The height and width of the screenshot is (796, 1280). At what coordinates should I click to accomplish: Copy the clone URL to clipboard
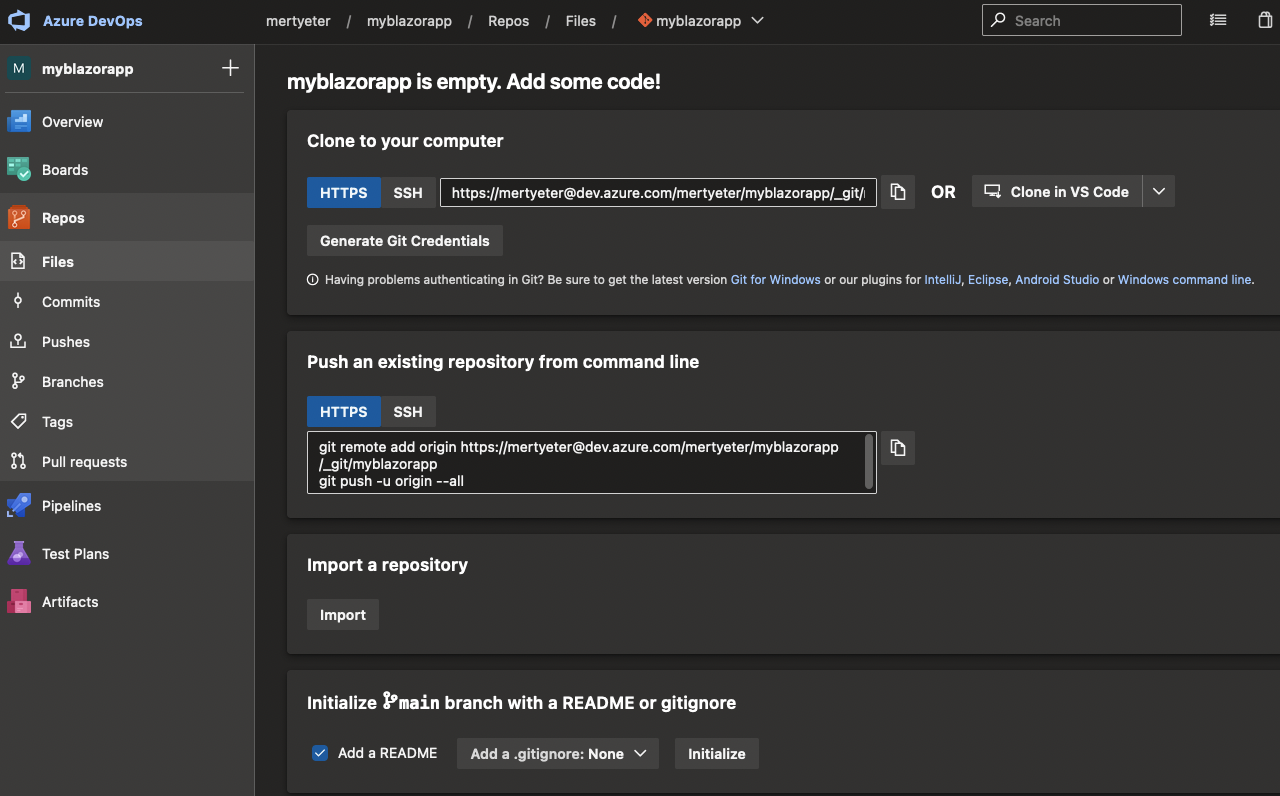pyautogui.click(x=898, y=192)
